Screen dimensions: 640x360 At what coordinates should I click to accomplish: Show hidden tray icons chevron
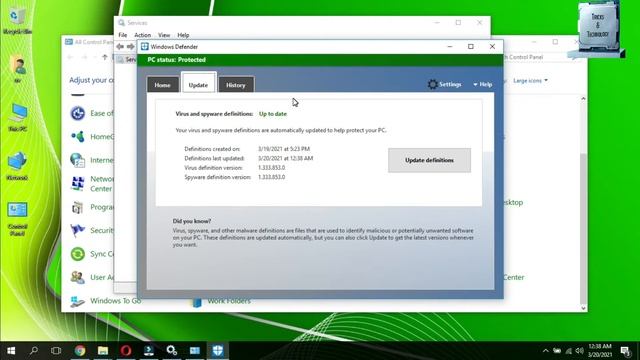546,351
